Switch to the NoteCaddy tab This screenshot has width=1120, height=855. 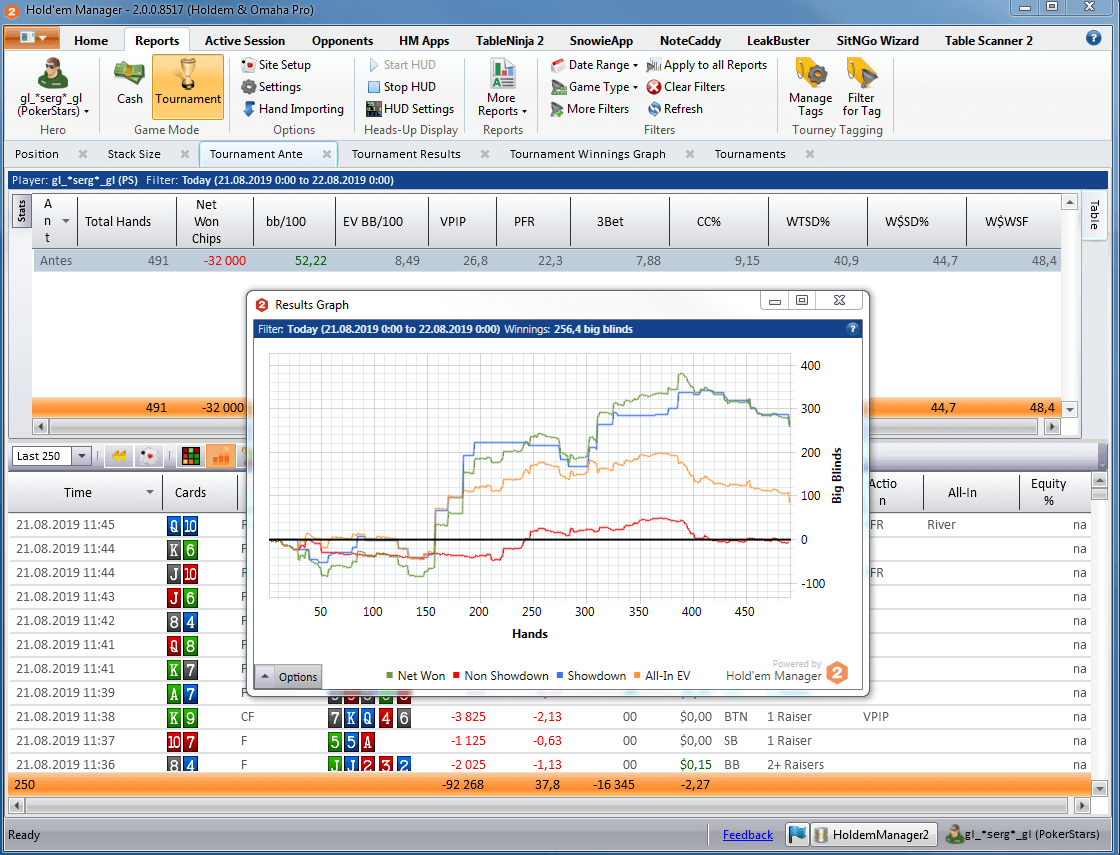[x=690, y=41]
